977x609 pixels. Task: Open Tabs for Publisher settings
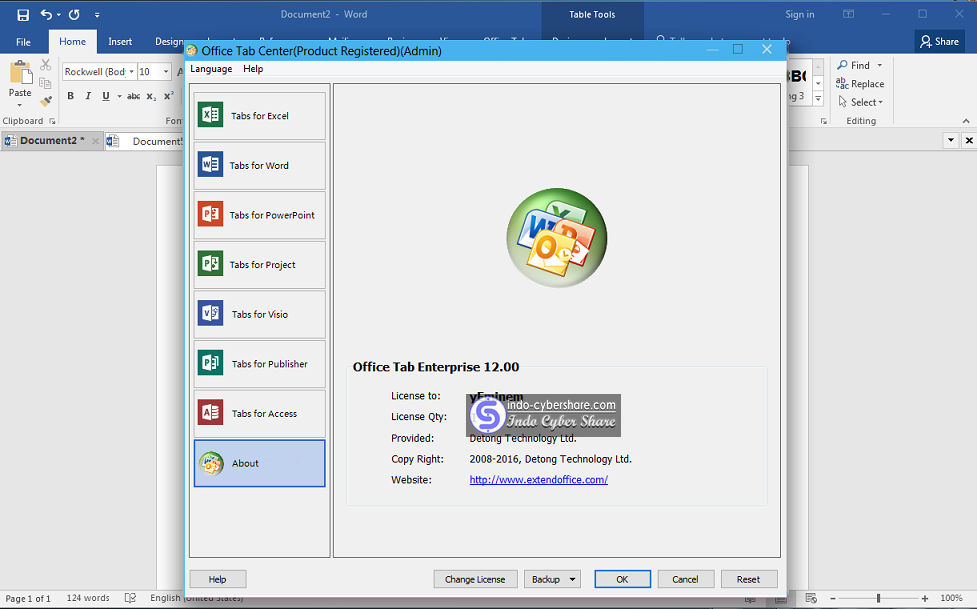point(259,364)
